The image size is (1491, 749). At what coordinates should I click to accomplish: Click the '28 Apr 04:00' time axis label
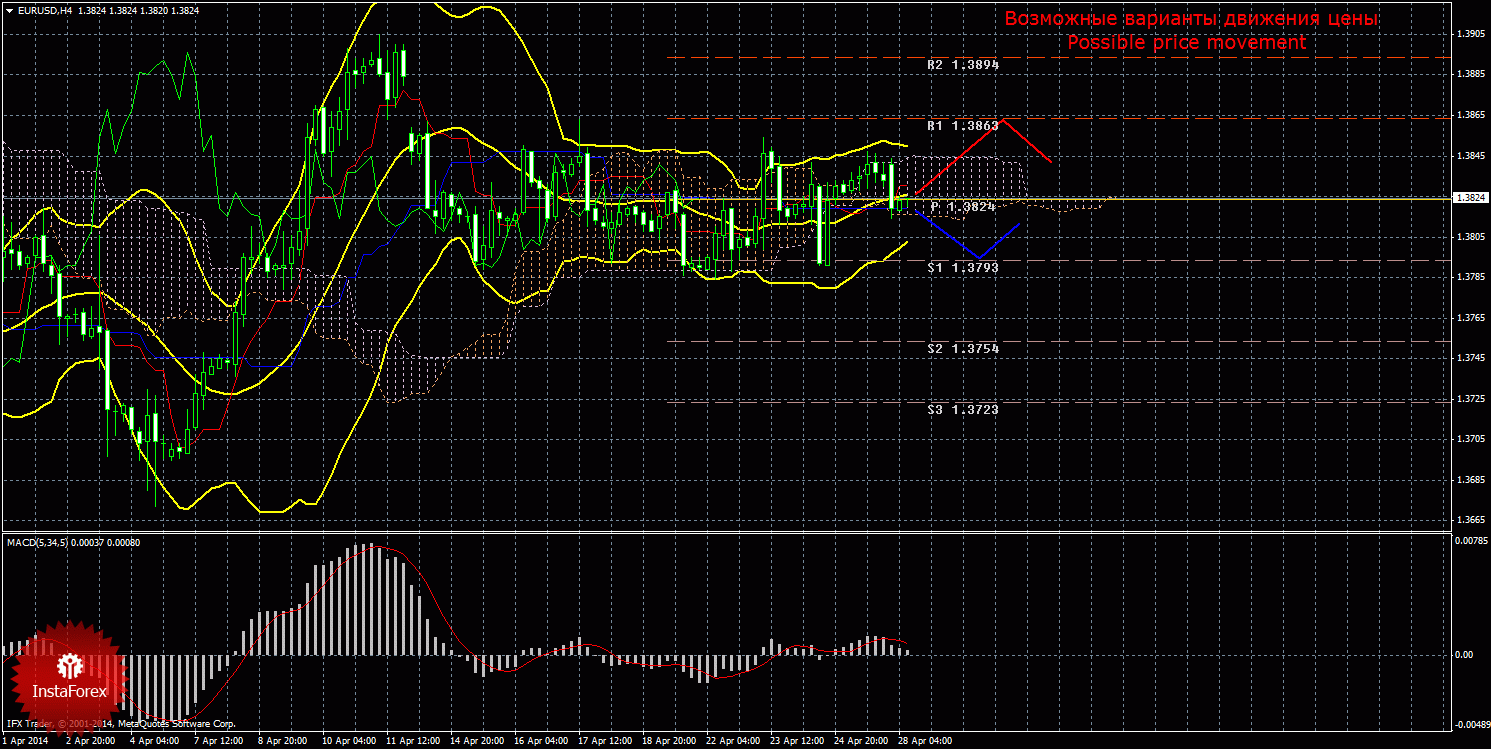[925, 741]
